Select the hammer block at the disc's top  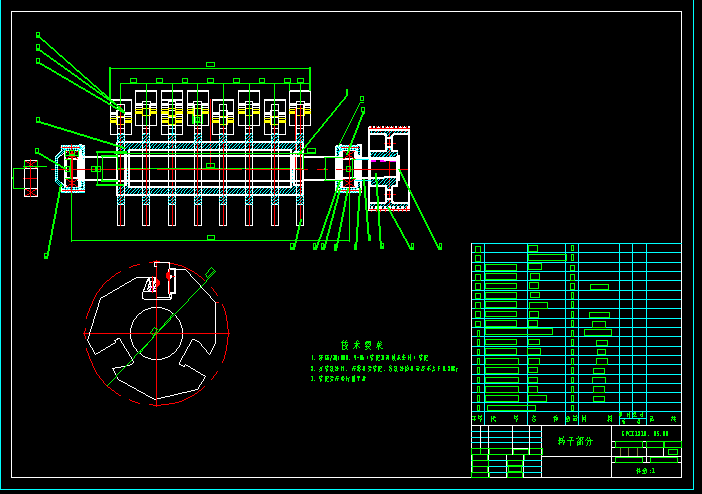pos(158,280)
